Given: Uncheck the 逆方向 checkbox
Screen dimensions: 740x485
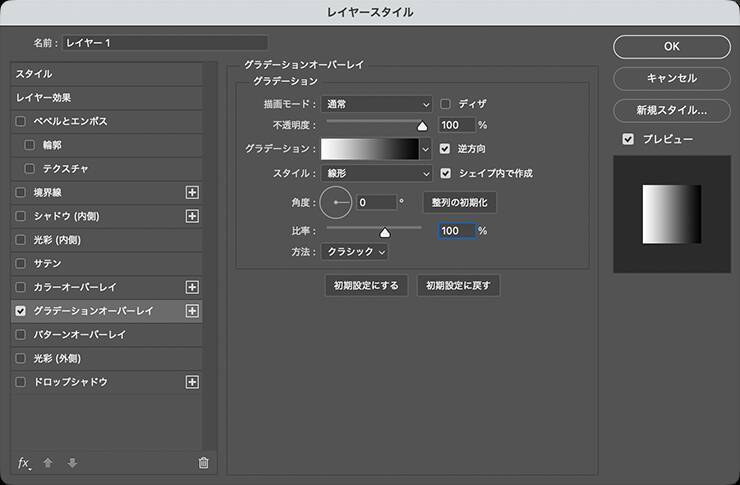Looking at the screenshot, I should pyautogui.click(x=445, y=149).
